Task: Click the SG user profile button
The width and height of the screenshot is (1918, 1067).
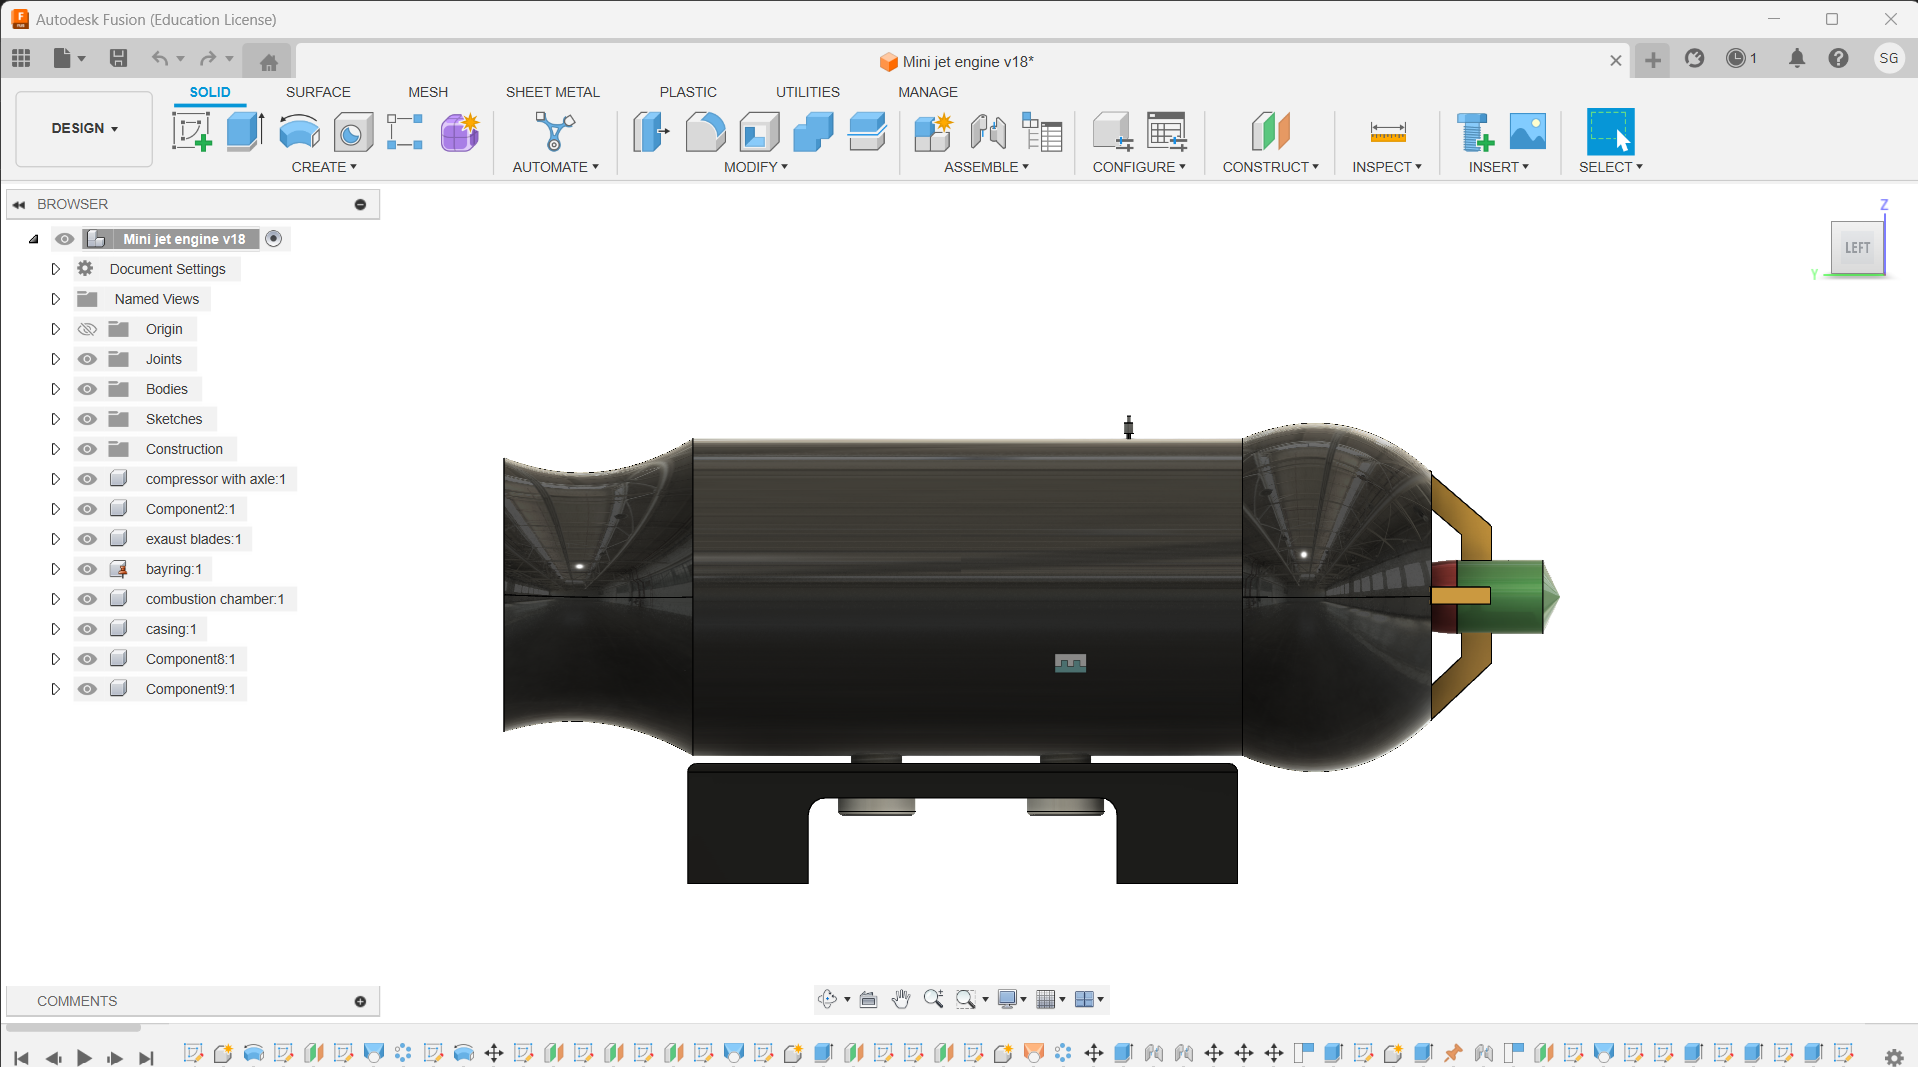Action: point(1888,58)
